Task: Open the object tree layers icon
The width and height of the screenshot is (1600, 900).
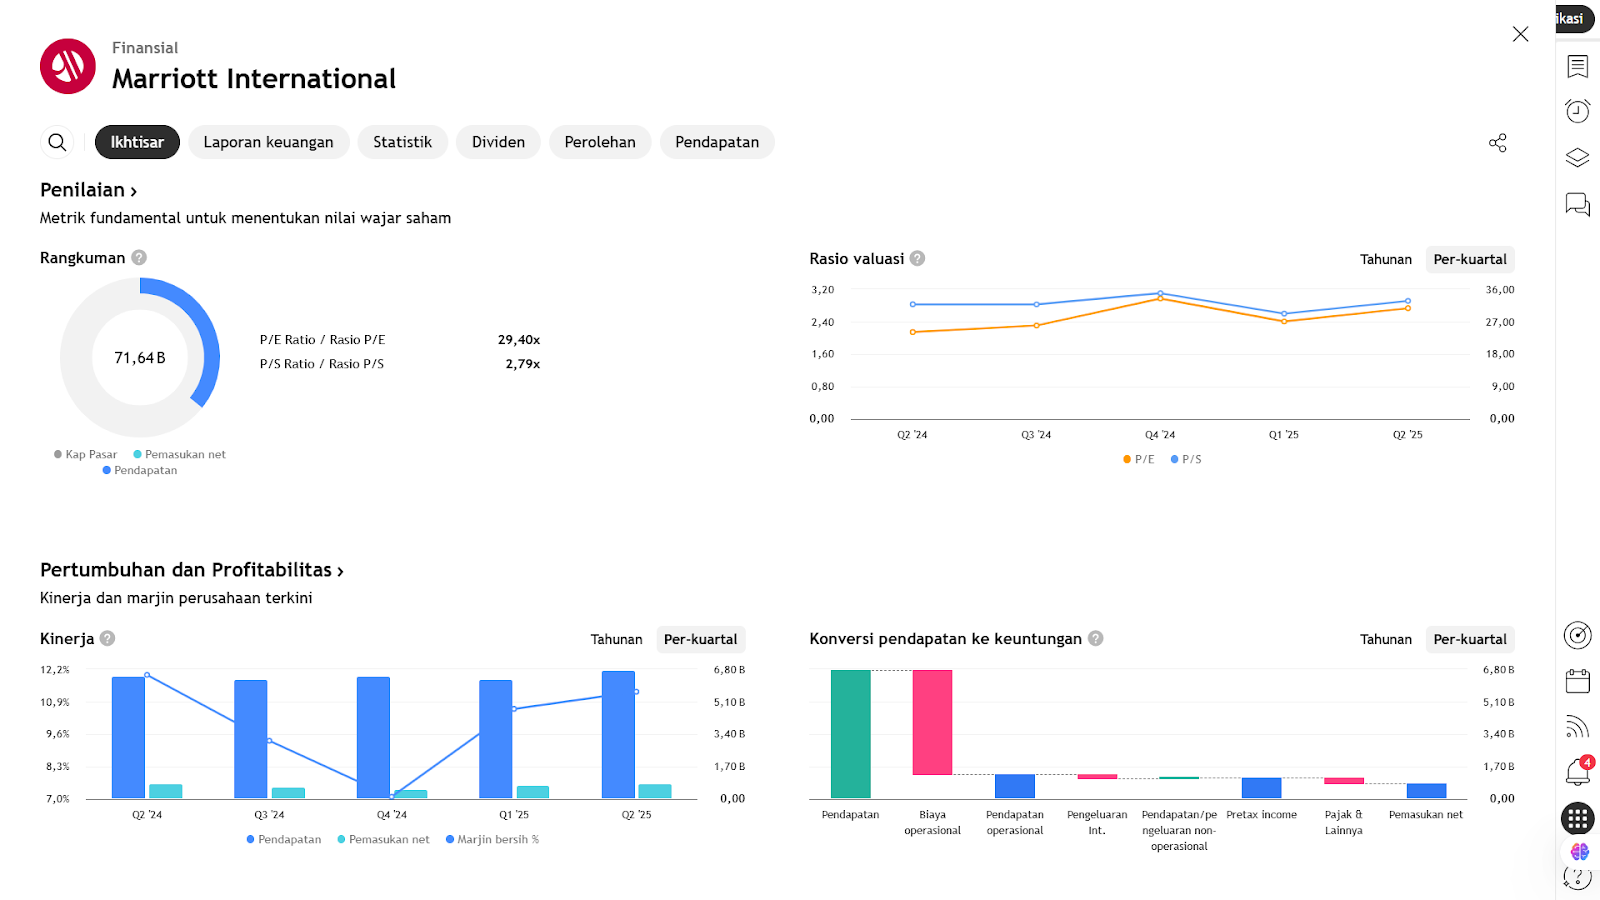Action: pos(1577,158)
